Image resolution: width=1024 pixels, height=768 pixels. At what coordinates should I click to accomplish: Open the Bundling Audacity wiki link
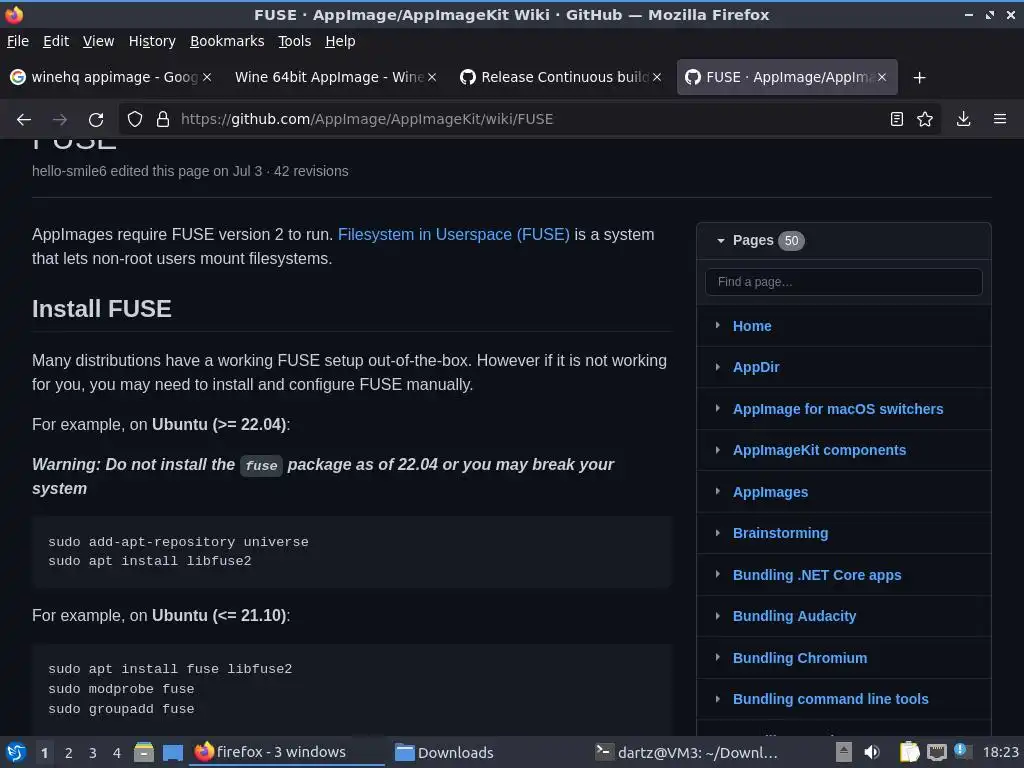pyautogui.click(x=794, y=616)
